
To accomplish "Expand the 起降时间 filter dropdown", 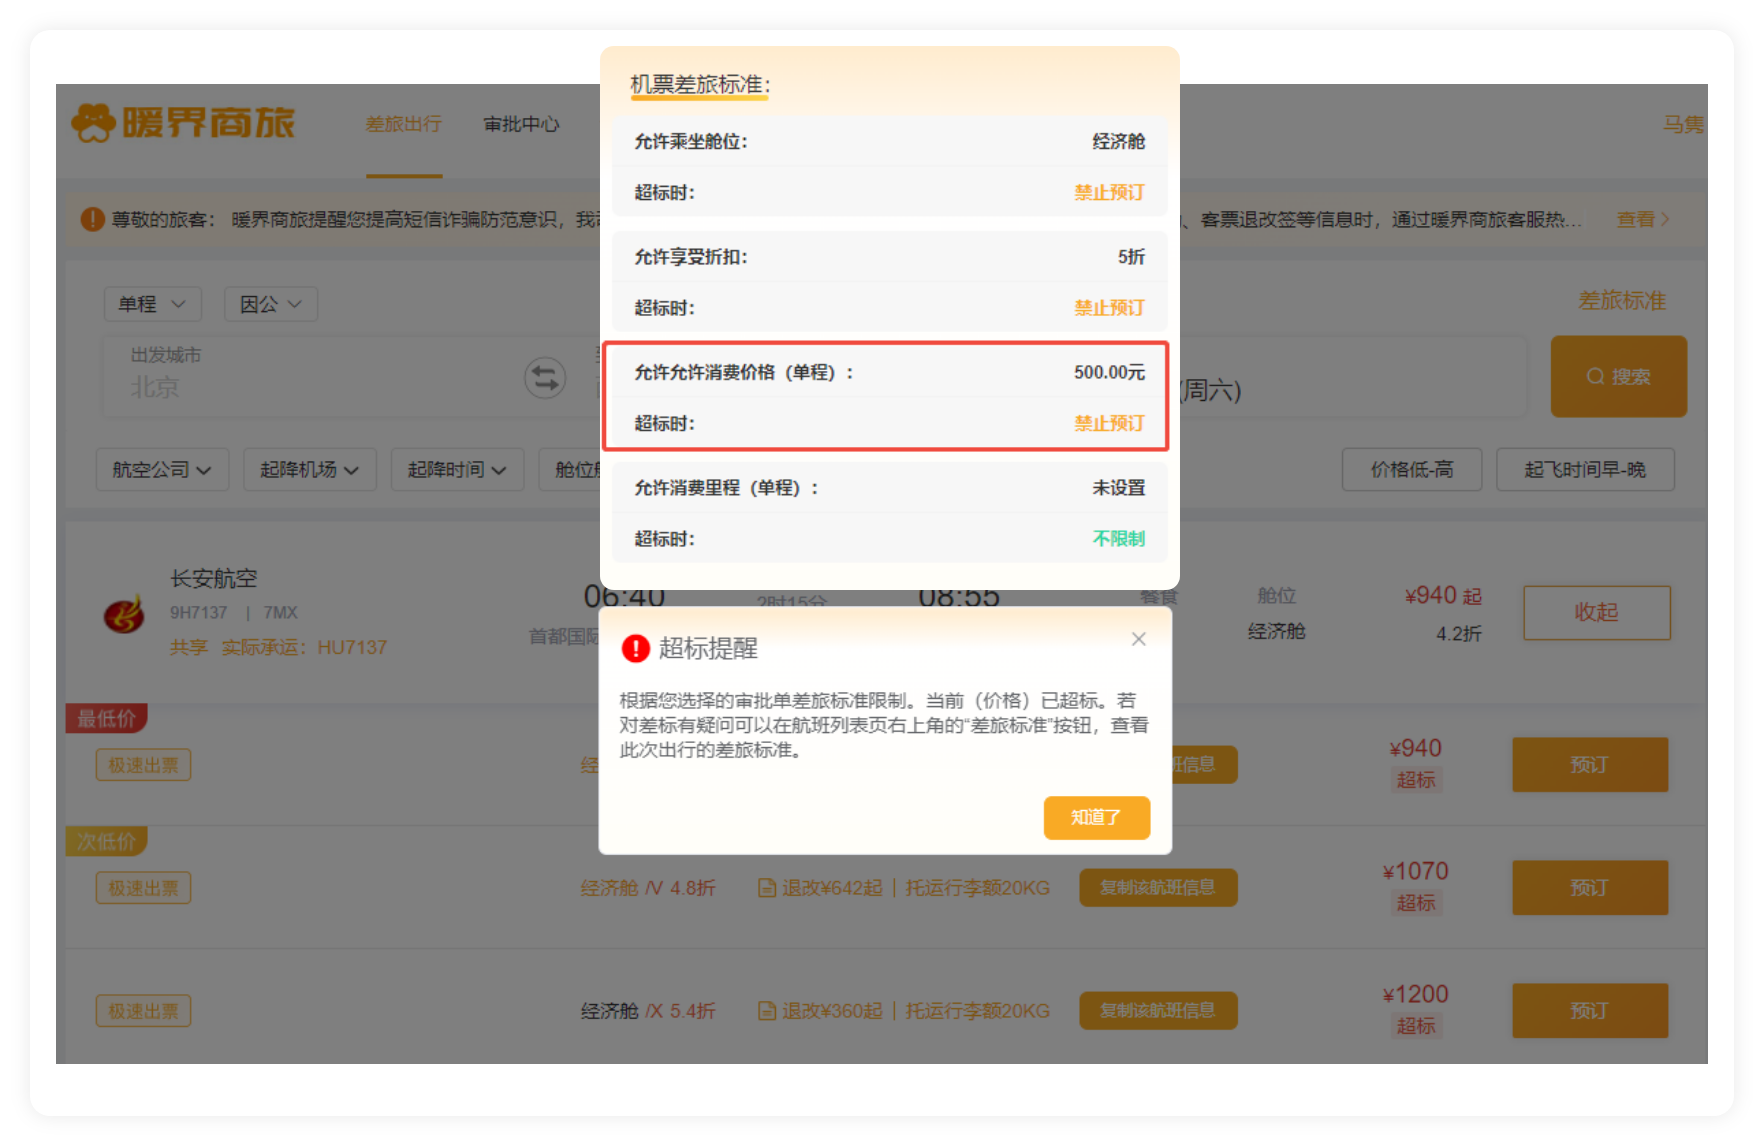I will [x=456, y=470].
